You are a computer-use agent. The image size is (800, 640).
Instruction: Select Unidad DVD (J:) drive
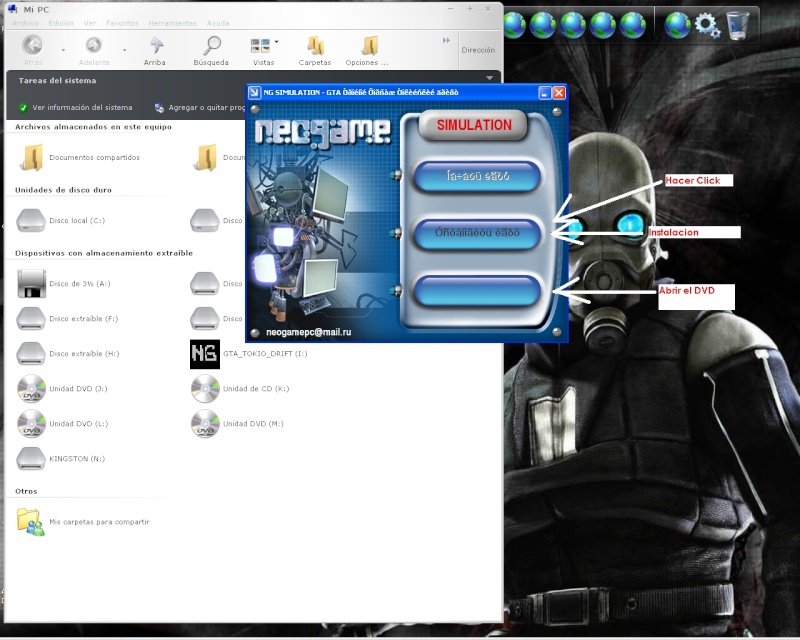pyautogui.click(x=62, y=389)
